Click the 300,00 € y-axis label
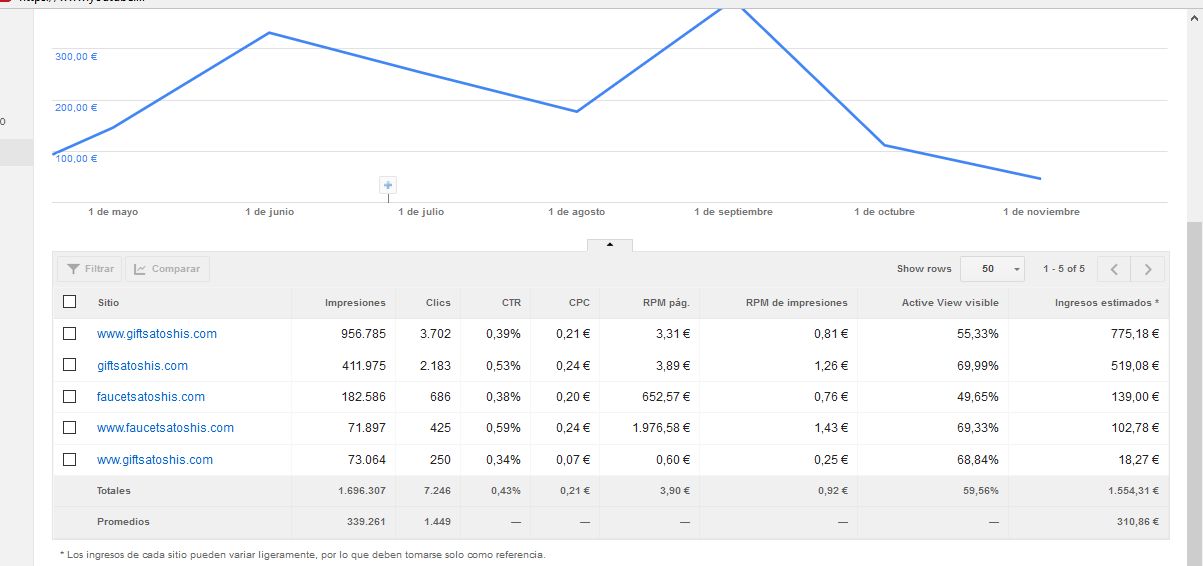The image size is (1203, 566). [76, 57]
